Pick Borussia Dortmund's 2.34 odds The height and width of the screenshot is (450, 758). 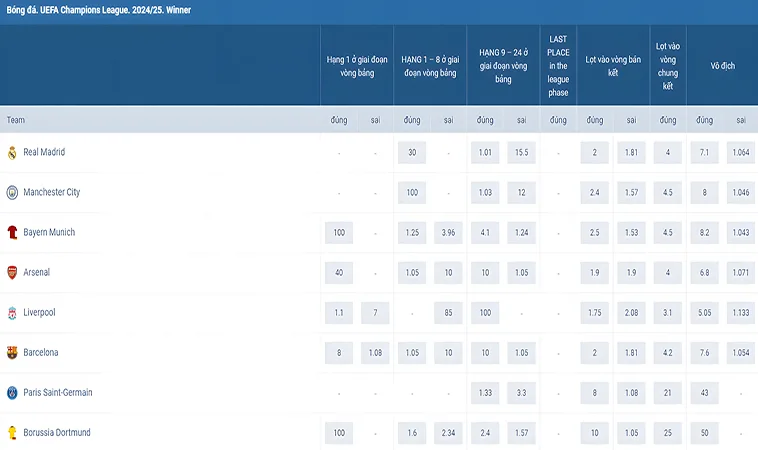(448, 434)
